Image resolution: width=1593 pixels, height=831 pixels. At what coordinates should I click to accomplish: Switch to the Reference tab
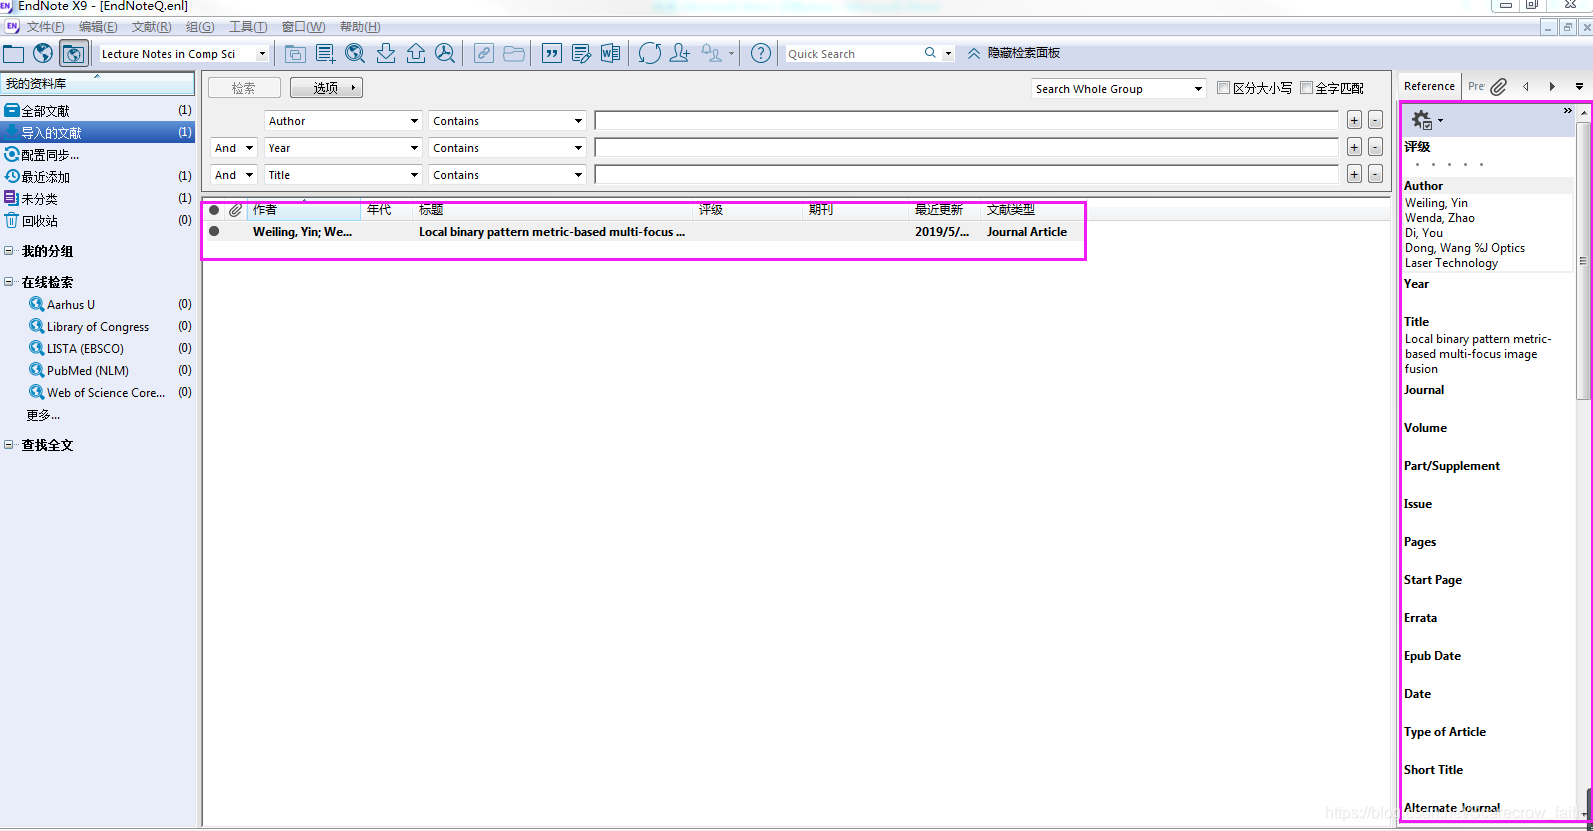coord(1429,86)
